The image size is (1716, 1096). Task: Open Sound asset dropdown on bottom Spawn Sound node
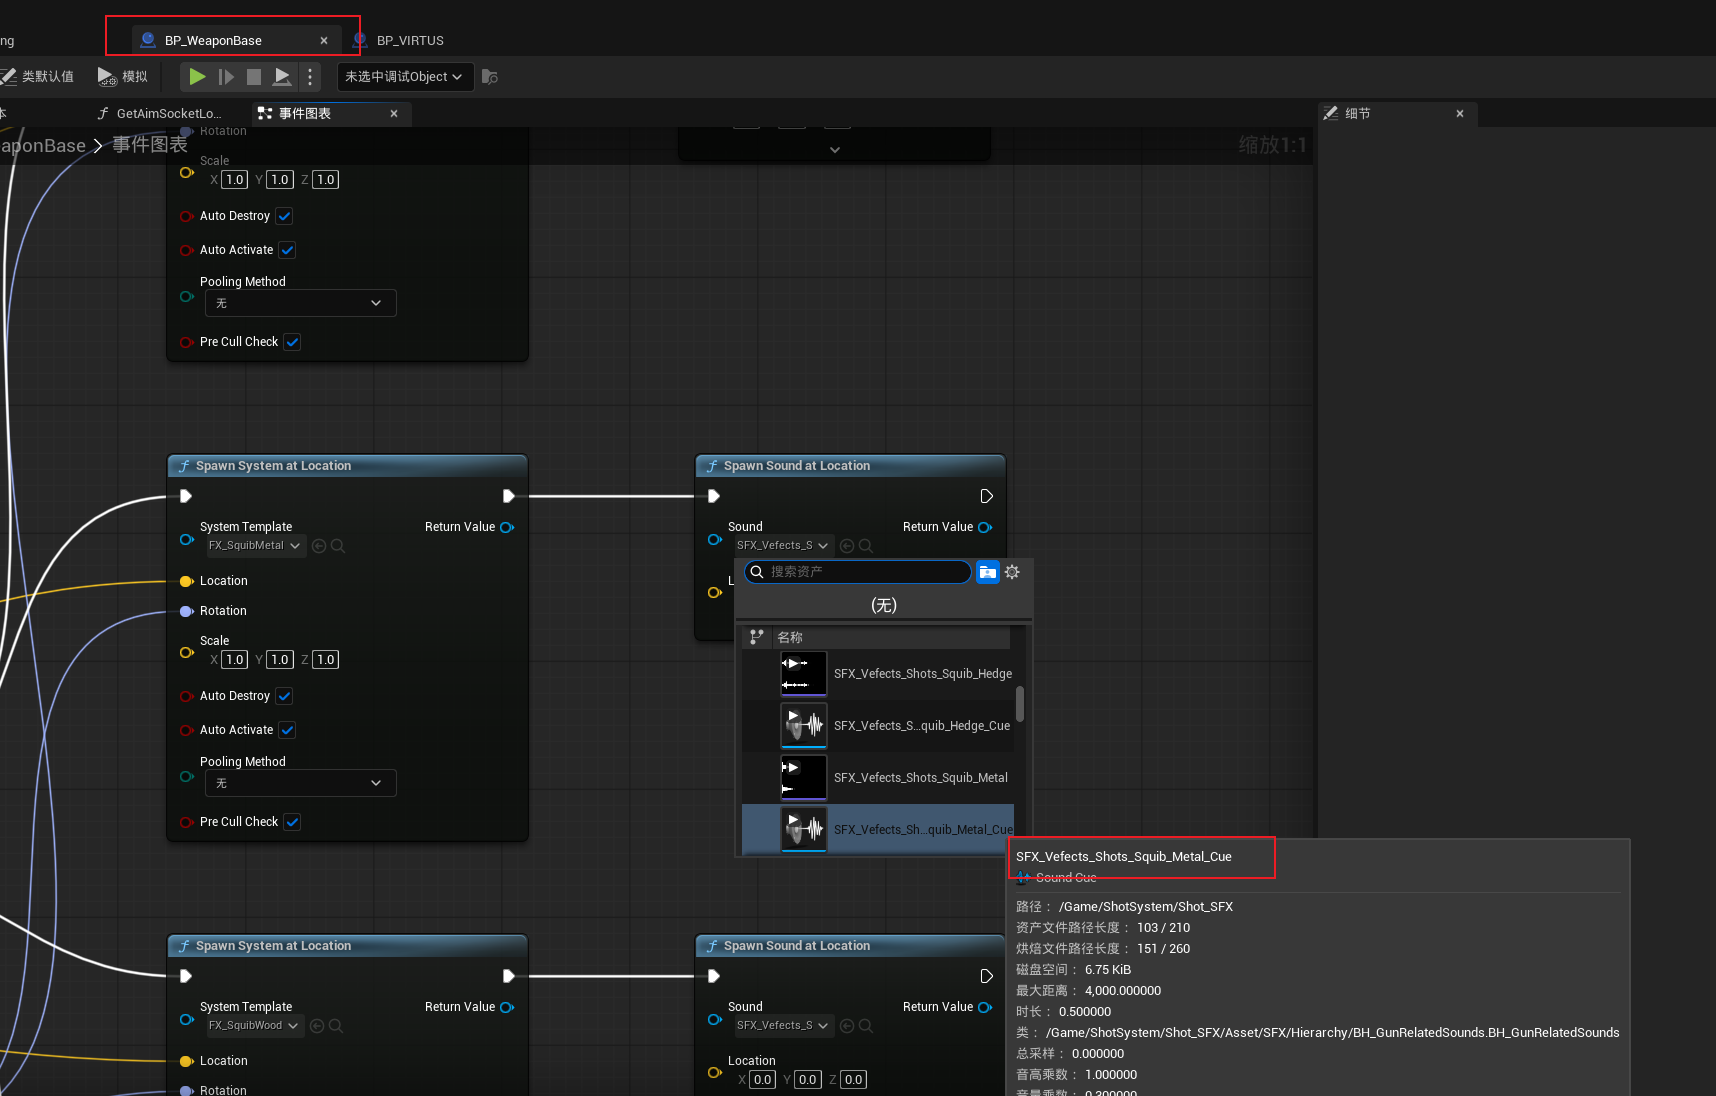pyautogui.click(x=783, y=1026)
